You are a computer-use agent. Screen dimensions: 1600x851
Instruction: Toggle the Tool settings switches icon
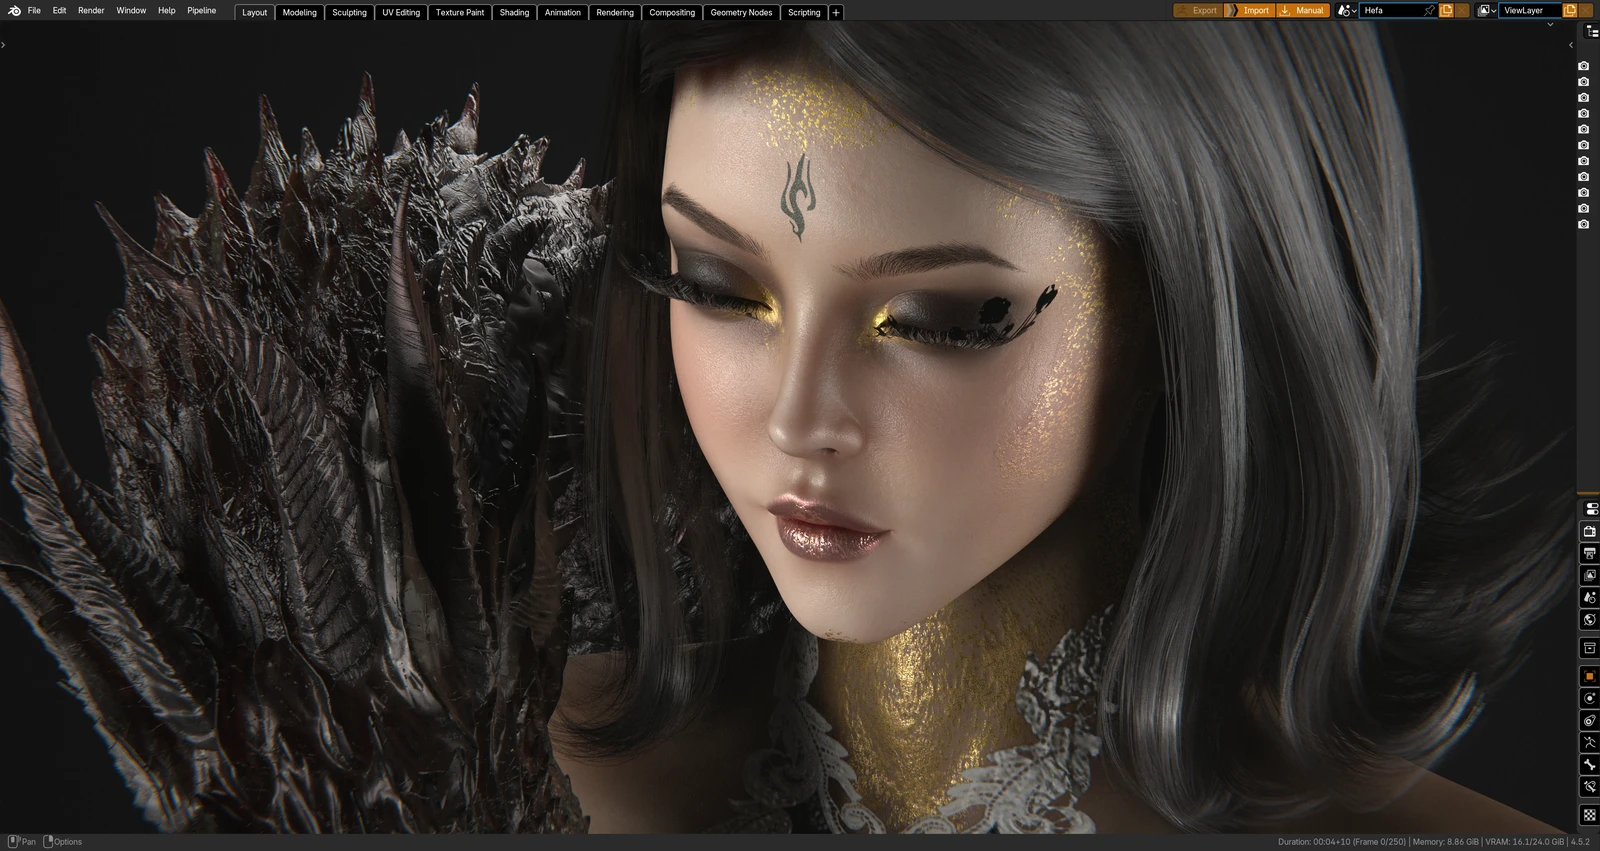(1591, 508)
